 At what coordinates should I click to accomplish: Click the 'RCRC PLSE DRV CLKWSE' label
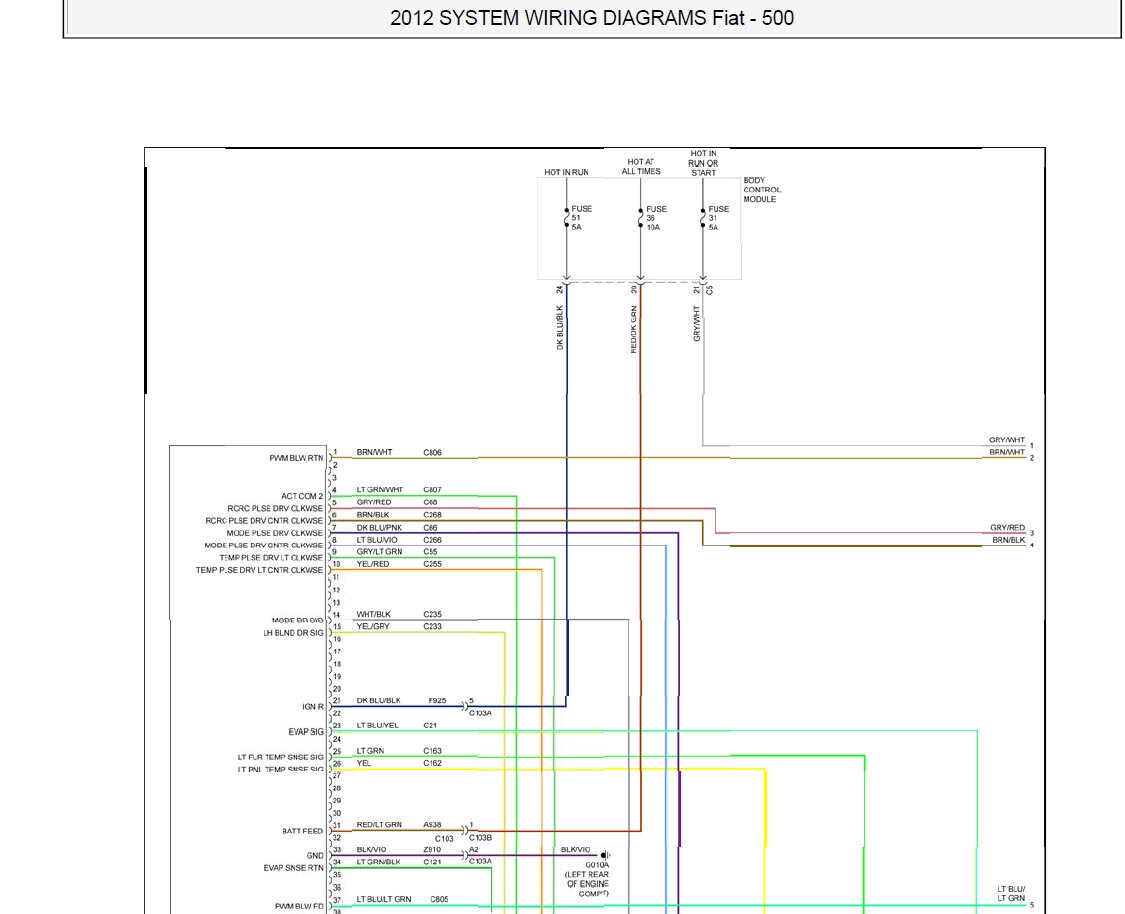275,508
